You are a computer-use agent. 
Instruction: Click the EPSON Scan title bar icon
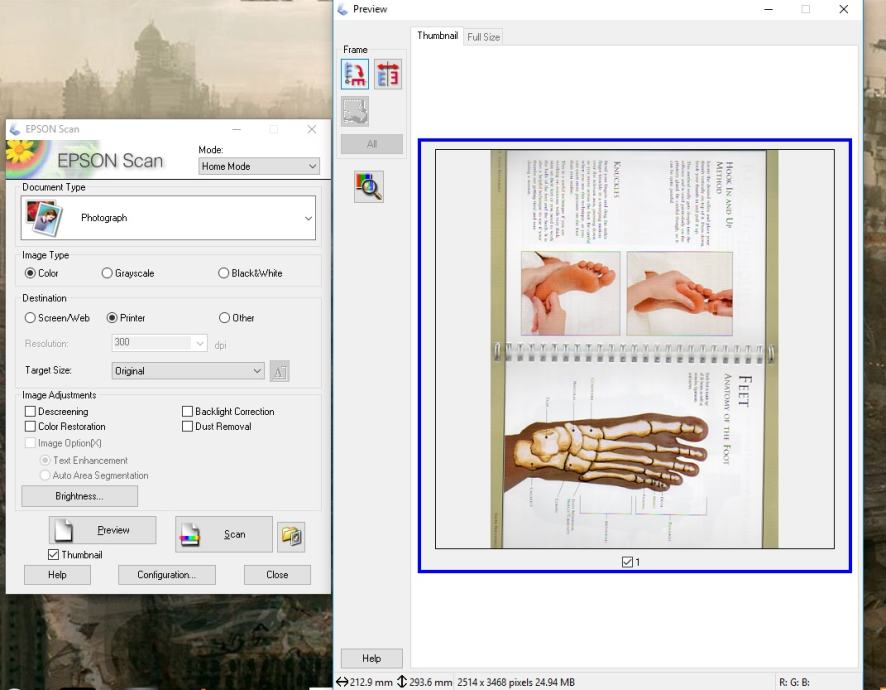[x=15, y=129]
